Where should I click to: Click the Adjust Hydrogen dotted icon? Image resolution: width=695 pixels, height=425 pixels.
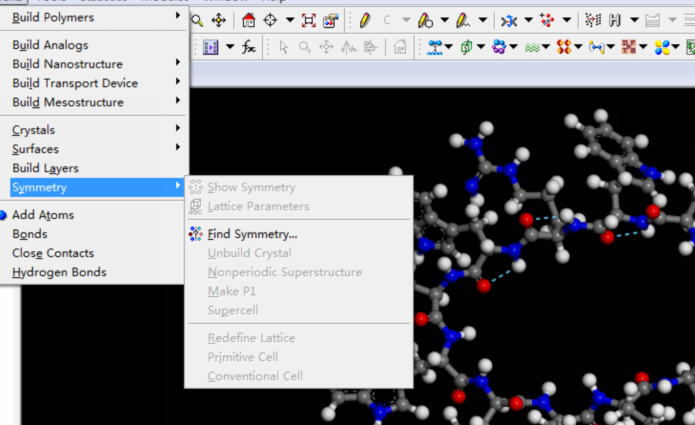tap(593, 20)
